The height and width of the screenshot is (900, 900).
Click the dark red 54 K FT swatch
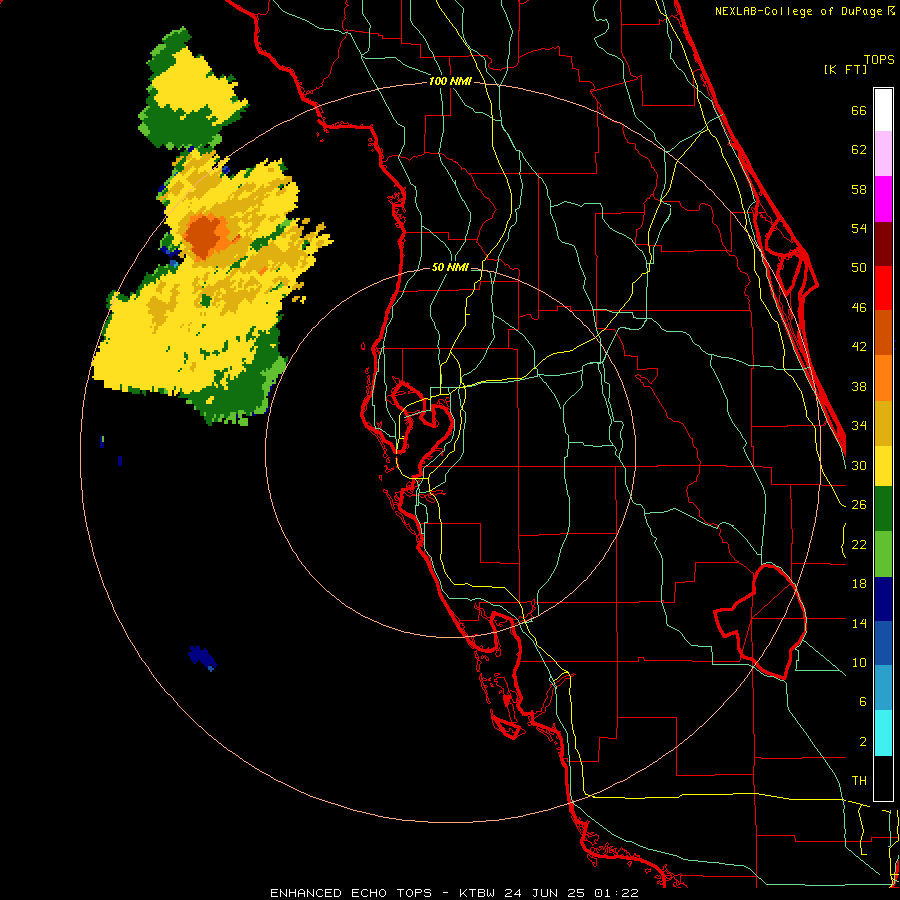[x=883, y=244]
